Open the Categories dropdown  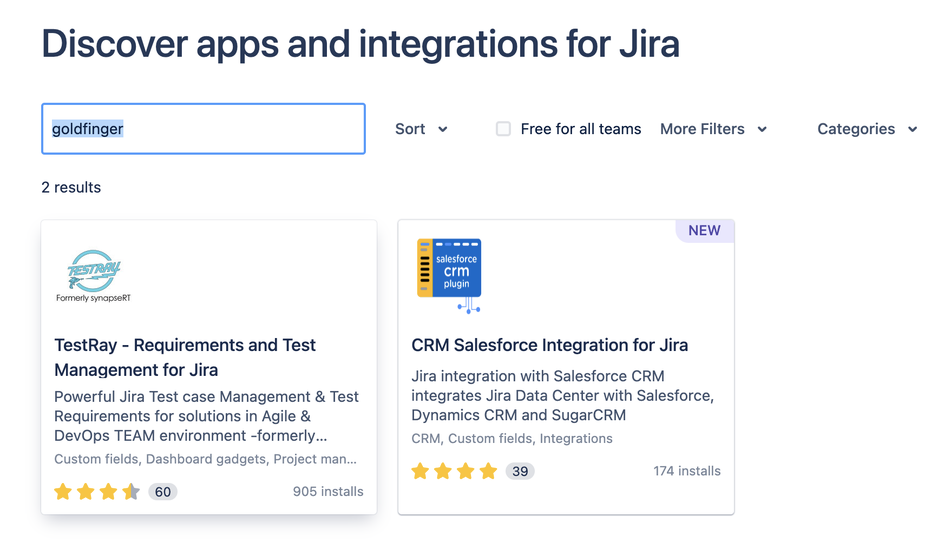[866, 129]
